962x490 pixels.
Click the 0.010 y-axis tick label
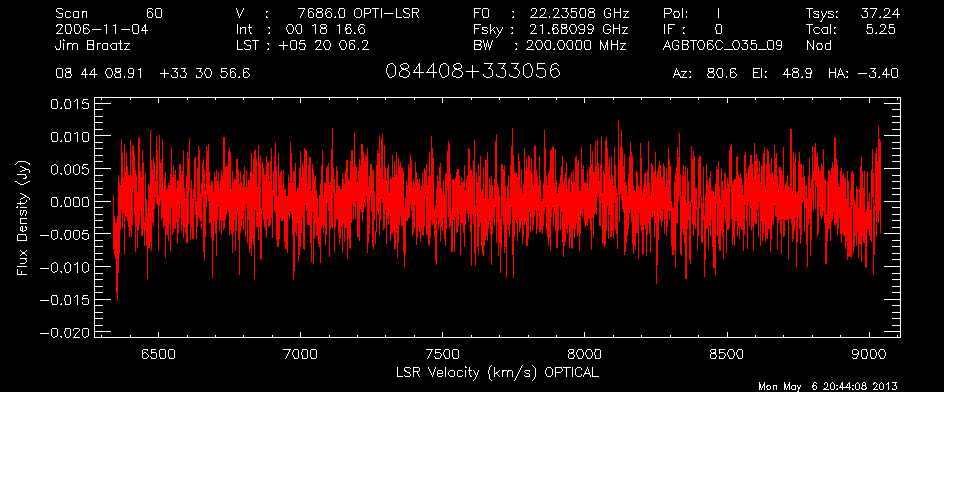[x=70, y=136]
